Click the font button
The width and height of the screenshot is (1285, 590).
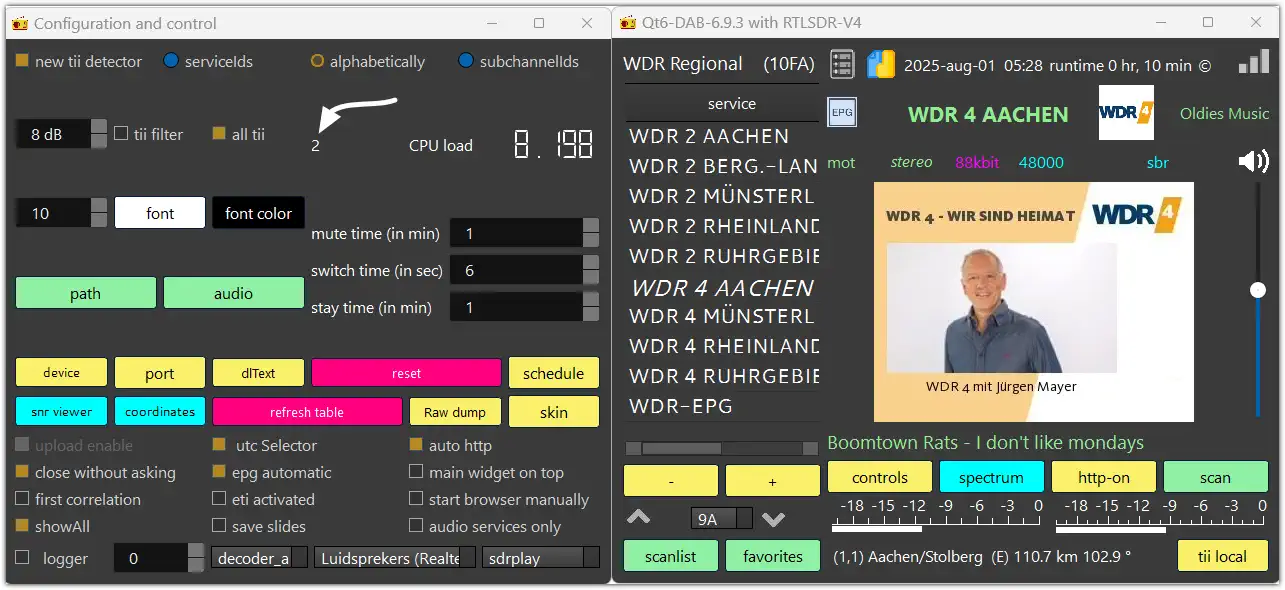point(160,213)
